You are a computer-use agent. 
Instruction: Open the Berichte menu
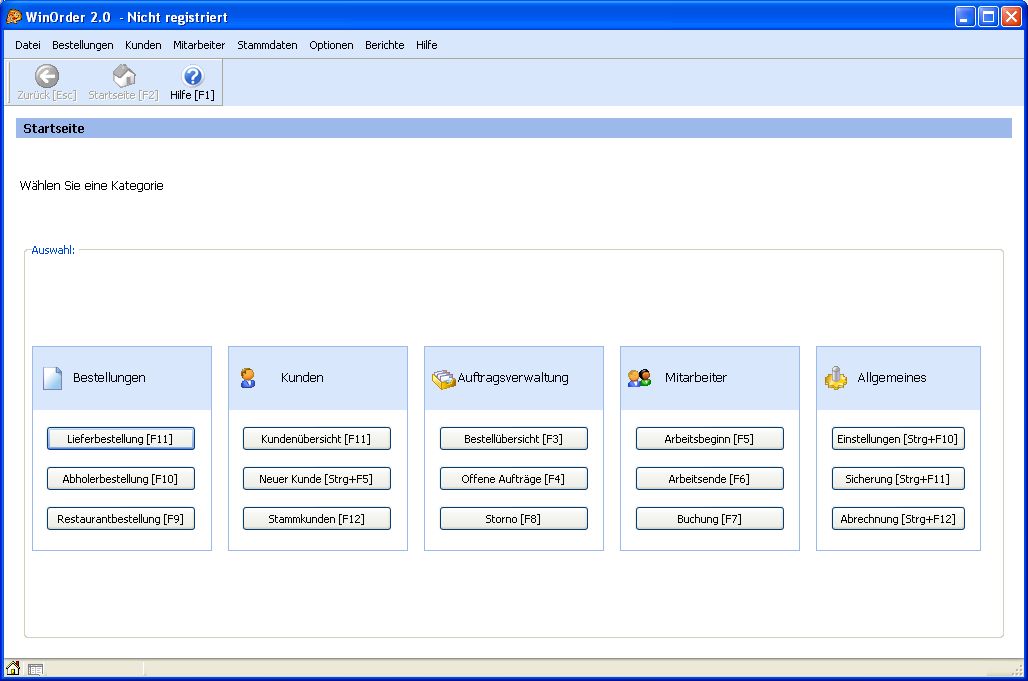384,45
